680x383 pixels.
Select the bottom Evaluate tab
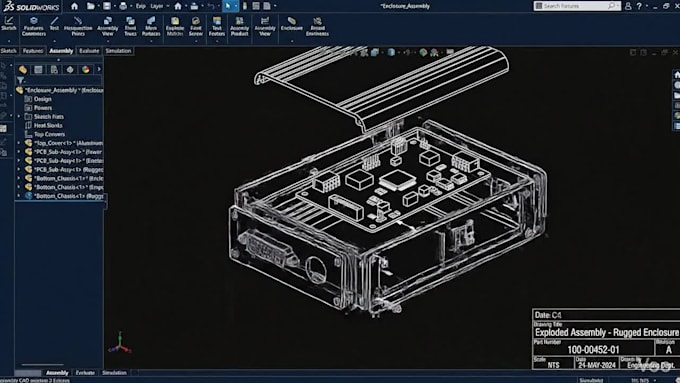(85, 373)
